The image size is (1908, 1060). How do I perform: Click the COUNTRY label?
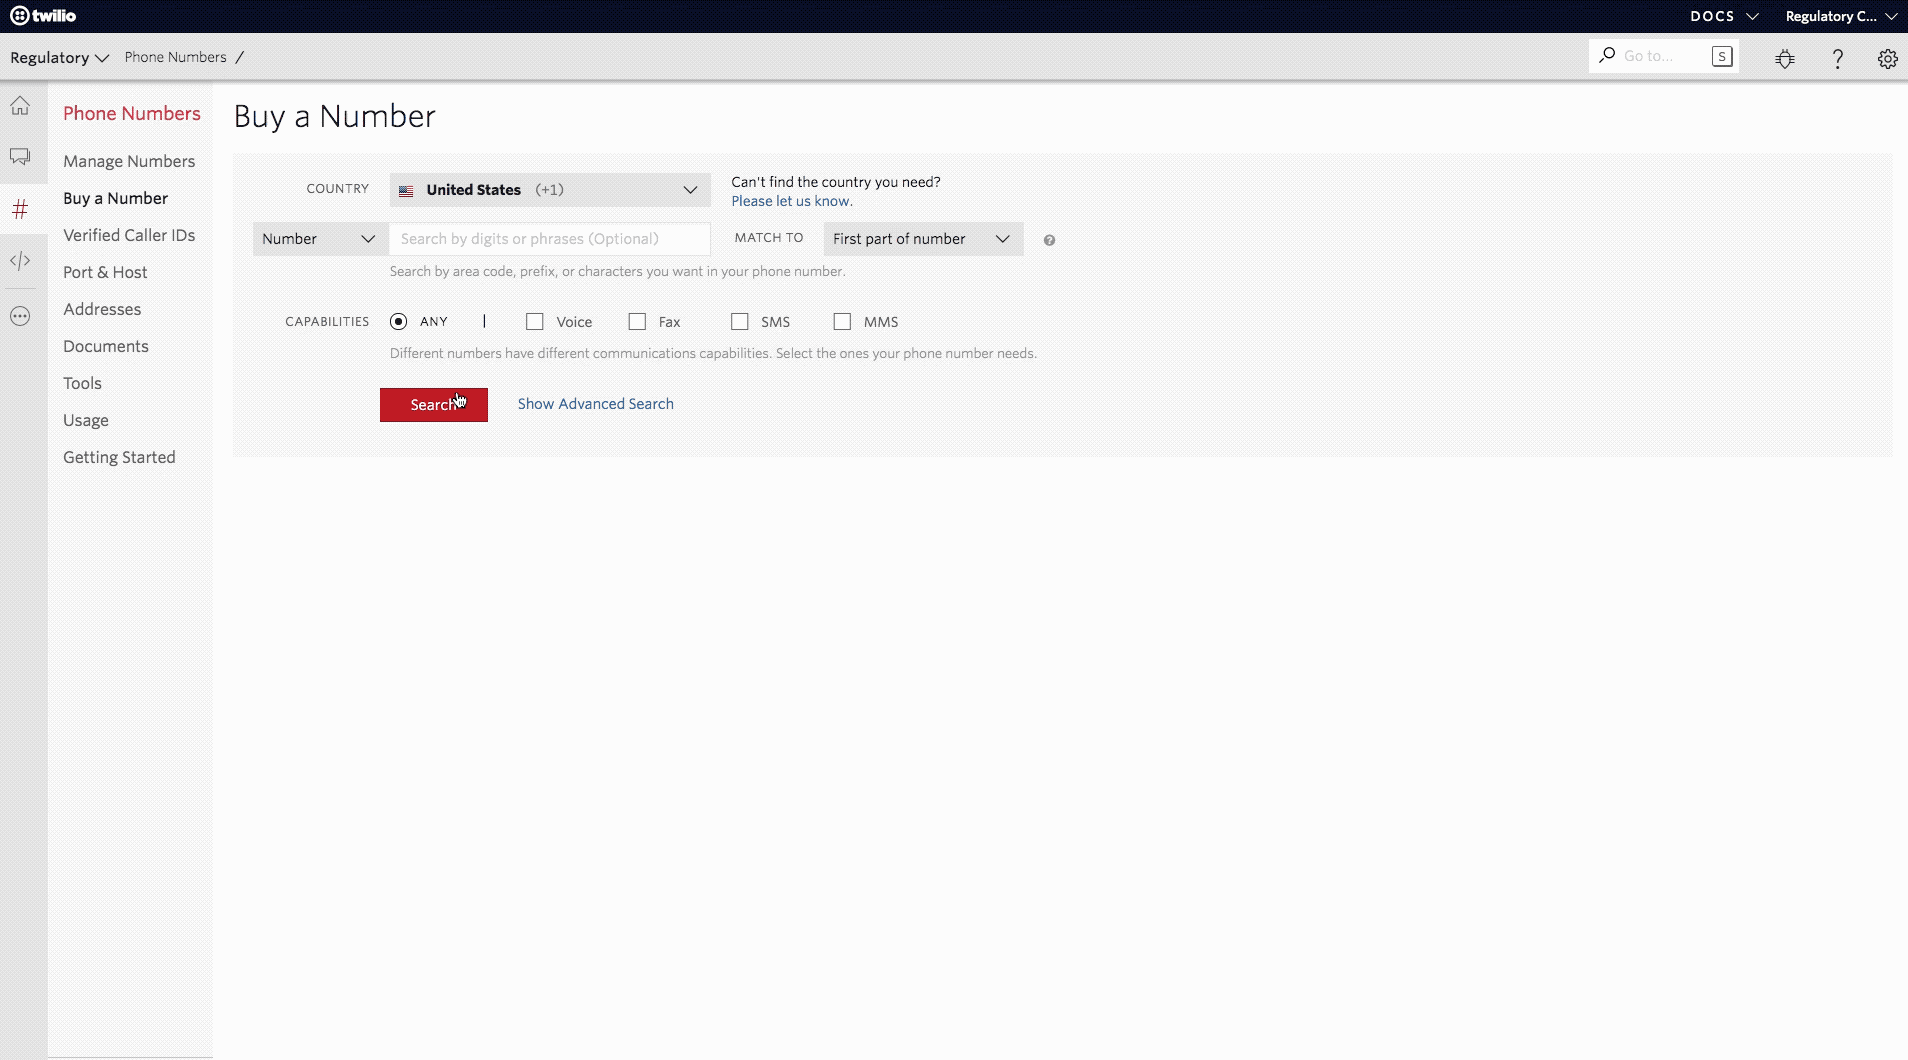pyautogui.click(x=338, y=188)
